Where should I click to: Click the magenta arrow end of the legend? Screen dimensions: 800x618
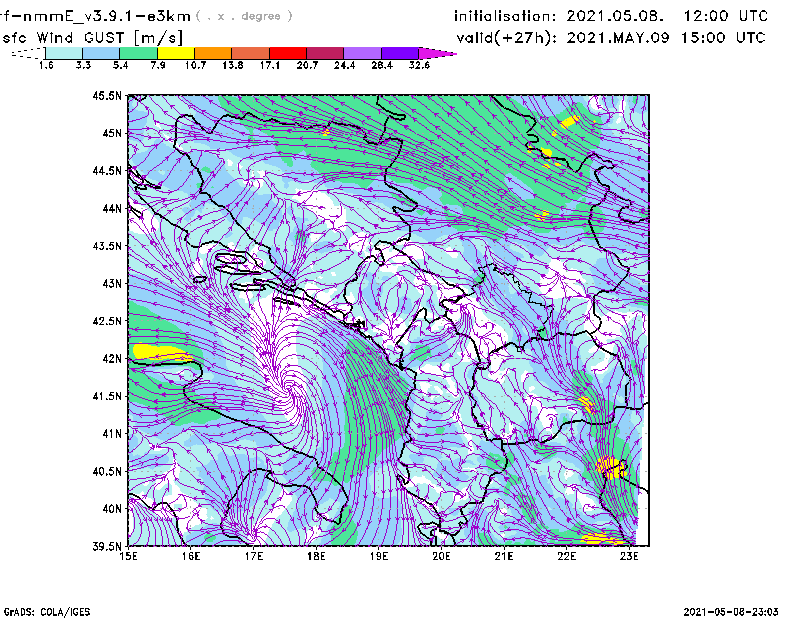coord(437,53)
